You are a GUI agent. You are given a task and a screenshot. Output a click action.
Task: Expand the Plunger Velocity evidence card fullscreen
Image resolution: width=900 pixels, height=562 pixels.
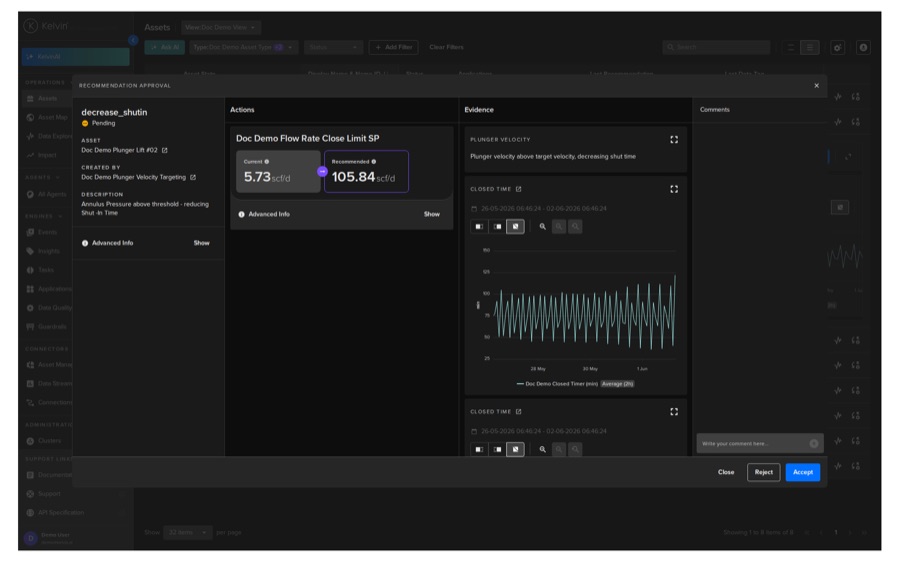[674, 139]
